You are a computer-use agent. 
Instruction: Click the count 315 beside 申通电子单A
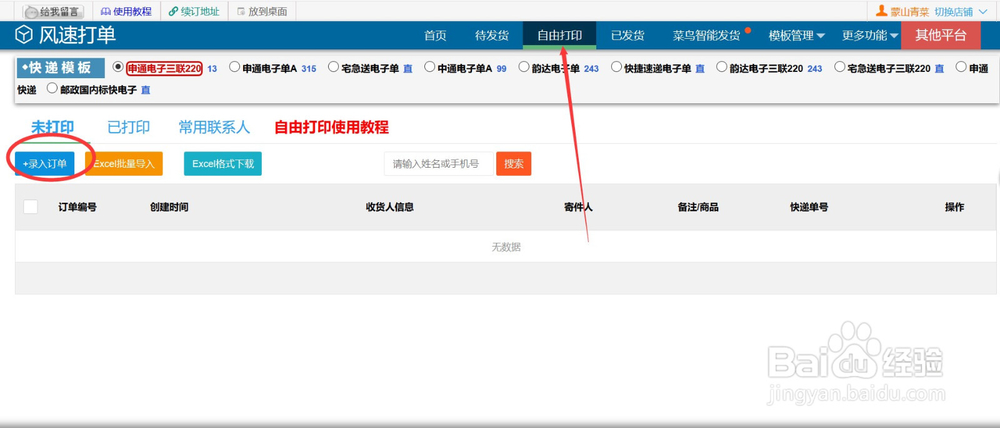pyautogui.click(x=309, y=68)
